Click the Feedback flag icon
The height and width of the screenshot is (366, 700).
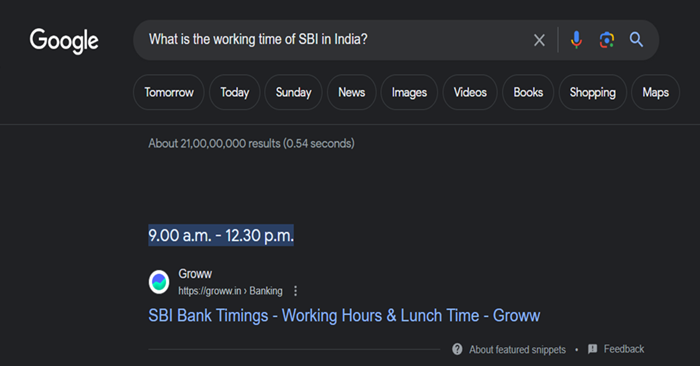[592, 349]
